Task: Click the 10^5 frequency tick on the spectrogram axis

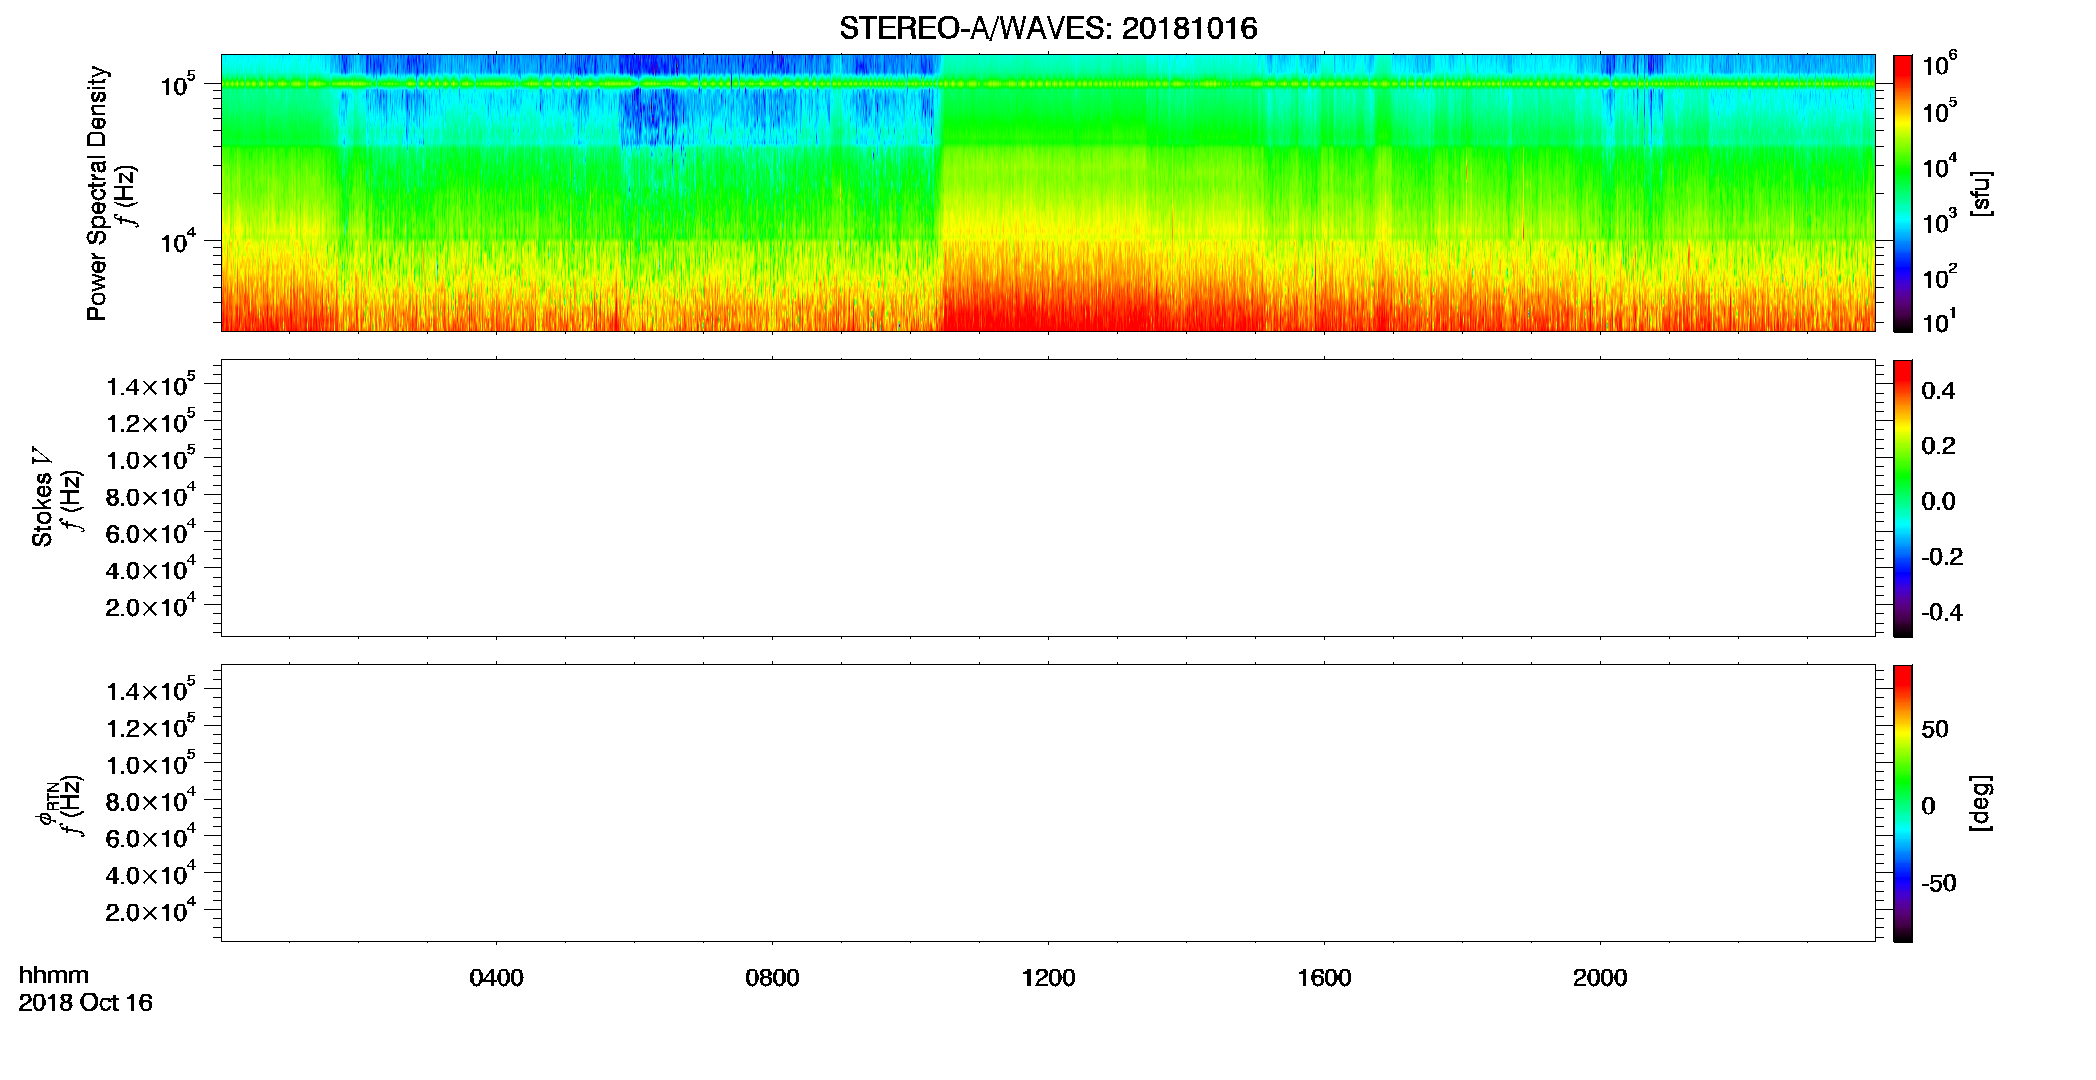Action: click(177, 85)
